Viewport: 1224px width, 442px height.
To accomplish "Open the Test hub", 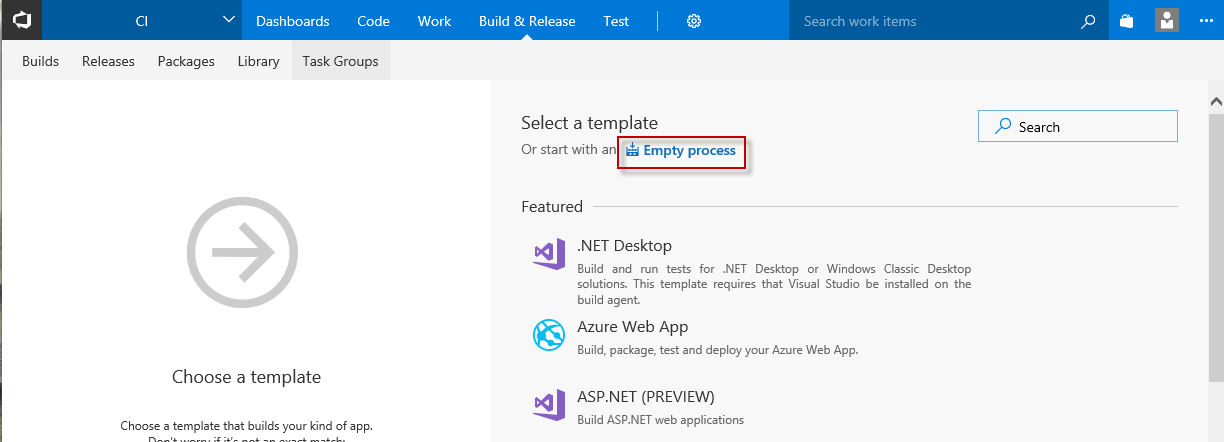I will (616, 20).
